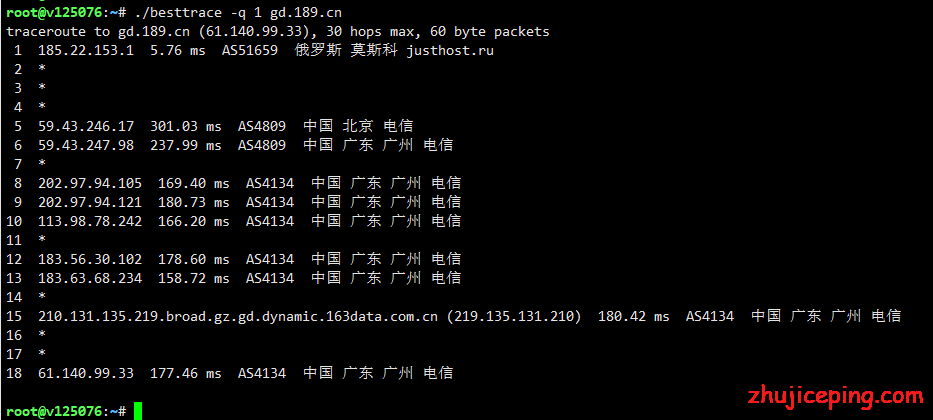Select the IP 113.98.78.242 in hop 10

[90, 221]
